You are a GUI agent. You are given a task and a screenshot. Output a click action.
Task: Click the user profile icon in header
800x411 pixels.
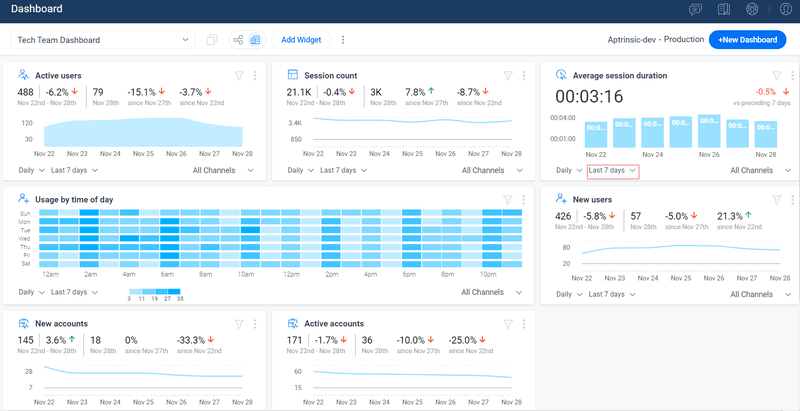(x=785, y=9)
